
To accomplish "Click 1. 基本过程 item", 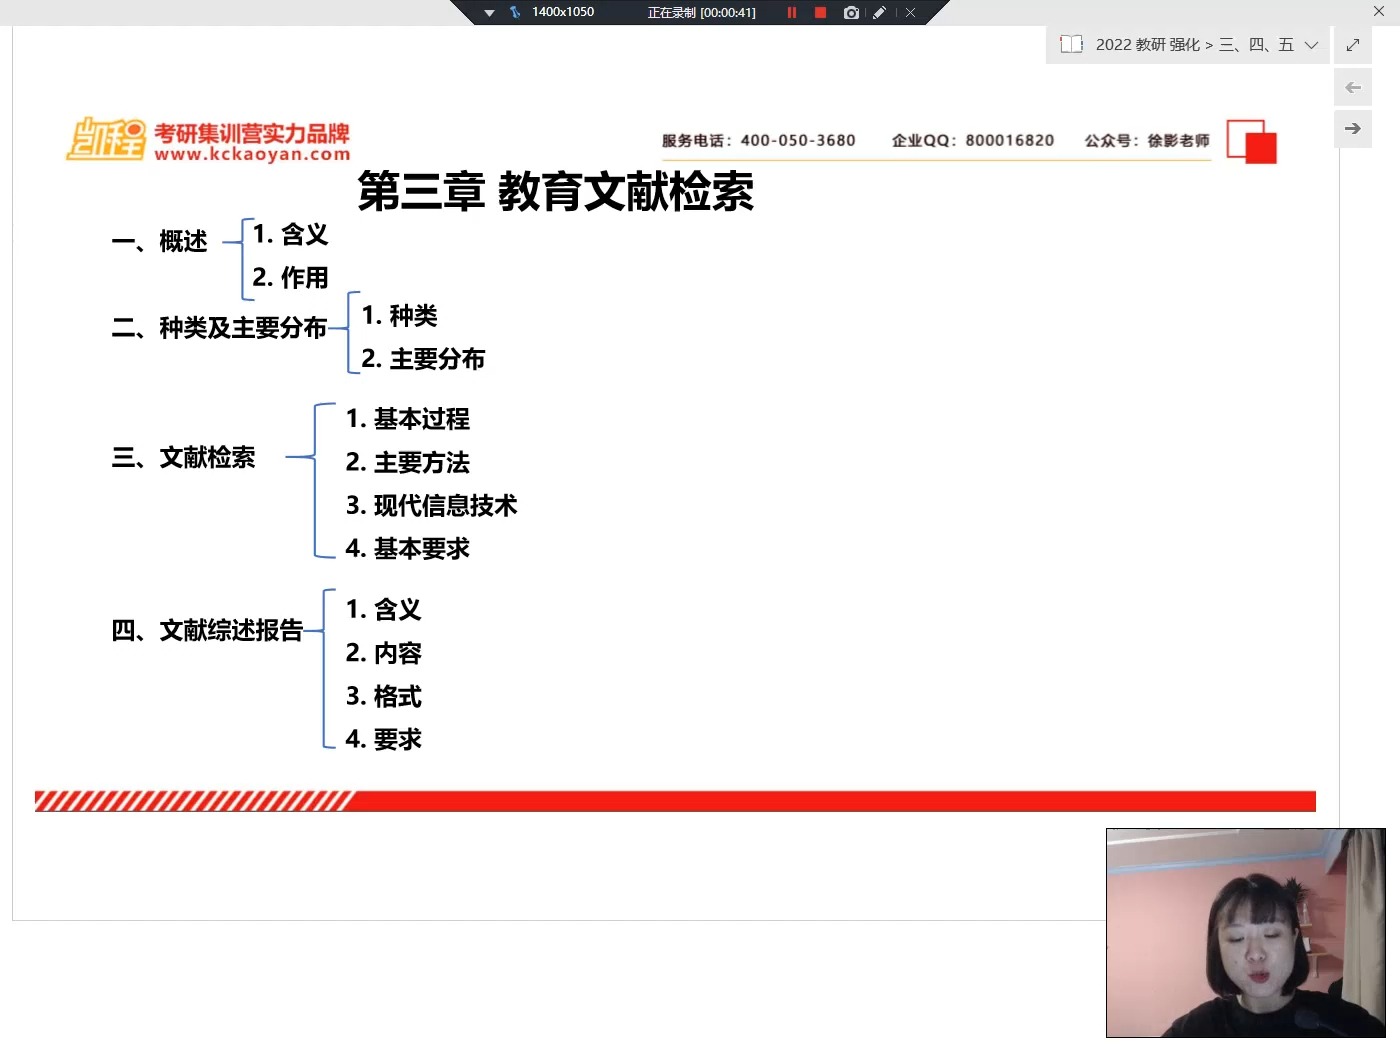I will pyautogui.click(x=408, y=419).
